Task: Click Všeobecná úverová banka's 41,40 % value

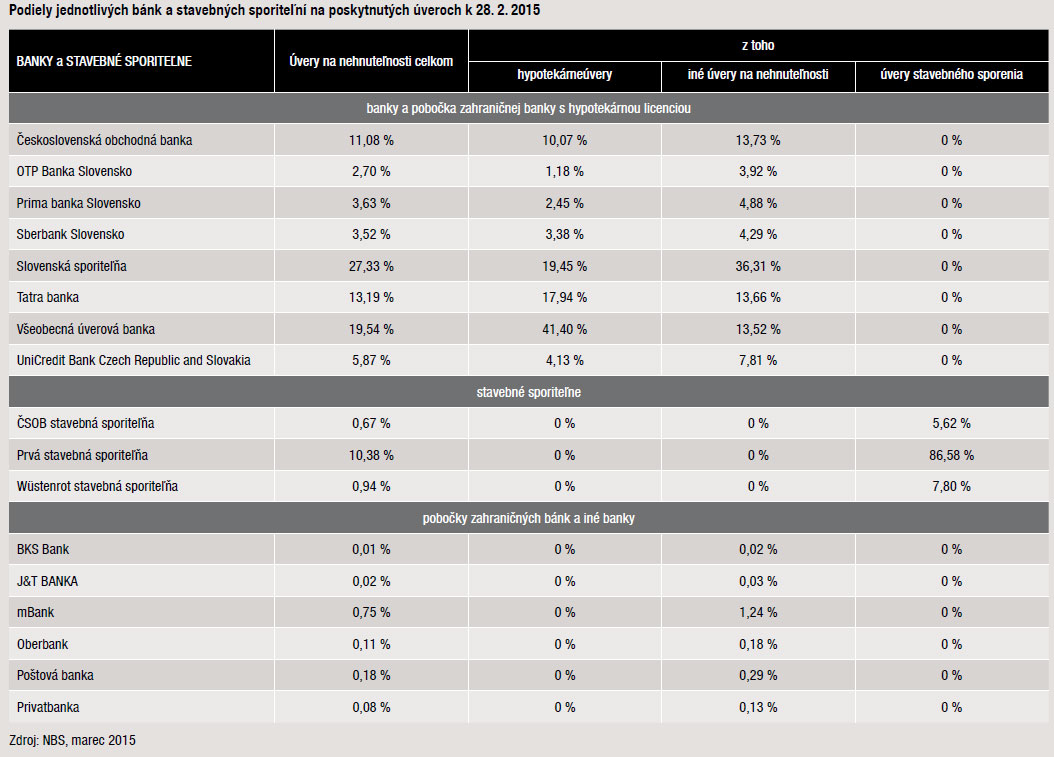Action: tap(565, 329)
